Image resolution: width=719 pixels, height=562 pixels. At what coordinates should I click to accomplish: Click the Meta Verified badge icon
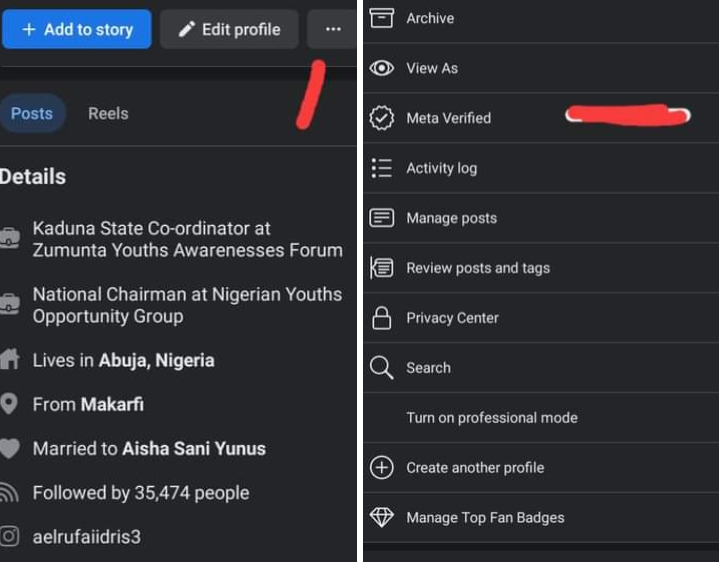(x=381, y=118)
